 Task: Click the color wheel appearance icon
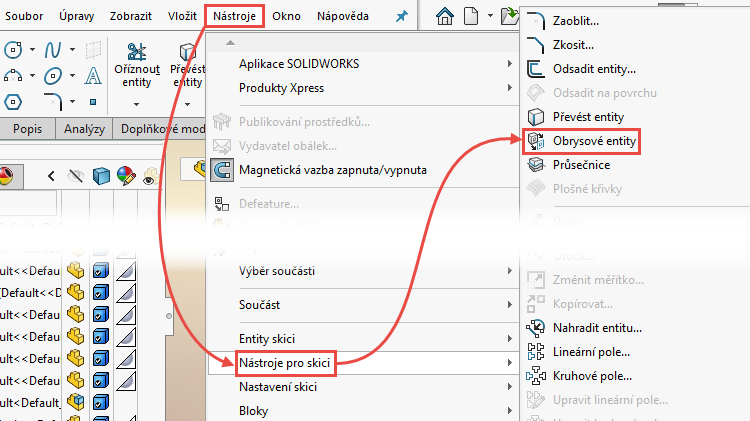click(126, 176)
